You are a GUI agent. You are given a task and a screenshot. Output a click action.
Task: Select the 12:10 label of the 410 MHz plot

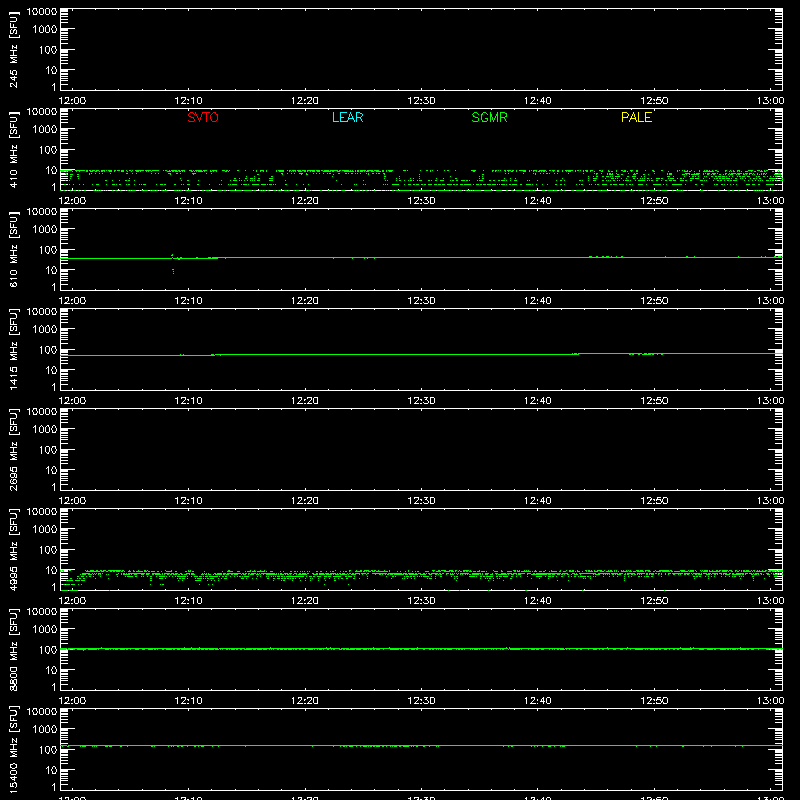[189, 201]
